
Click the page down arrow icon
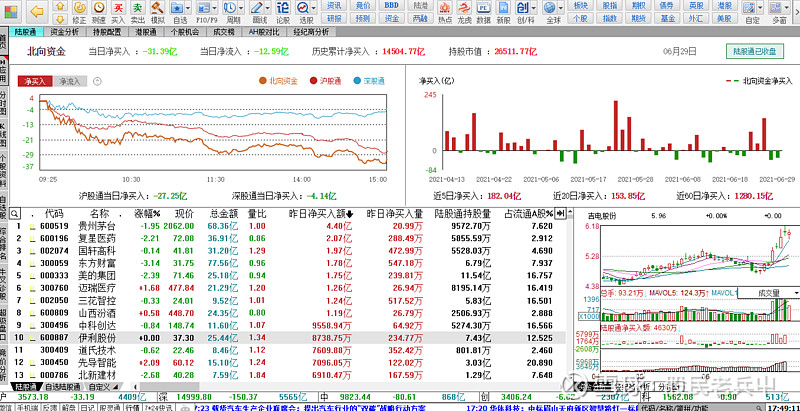(60, 18)
